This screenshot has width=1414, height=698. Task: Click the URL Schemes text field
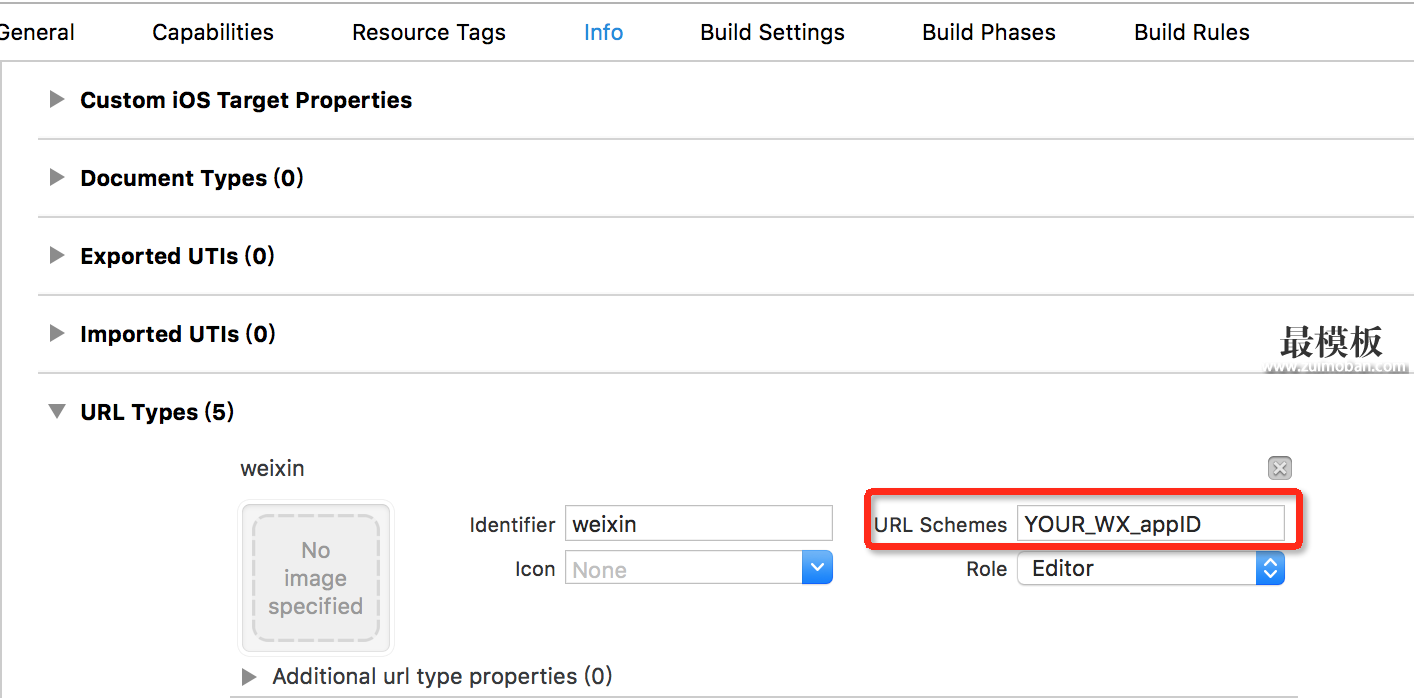coord(1150,524)
